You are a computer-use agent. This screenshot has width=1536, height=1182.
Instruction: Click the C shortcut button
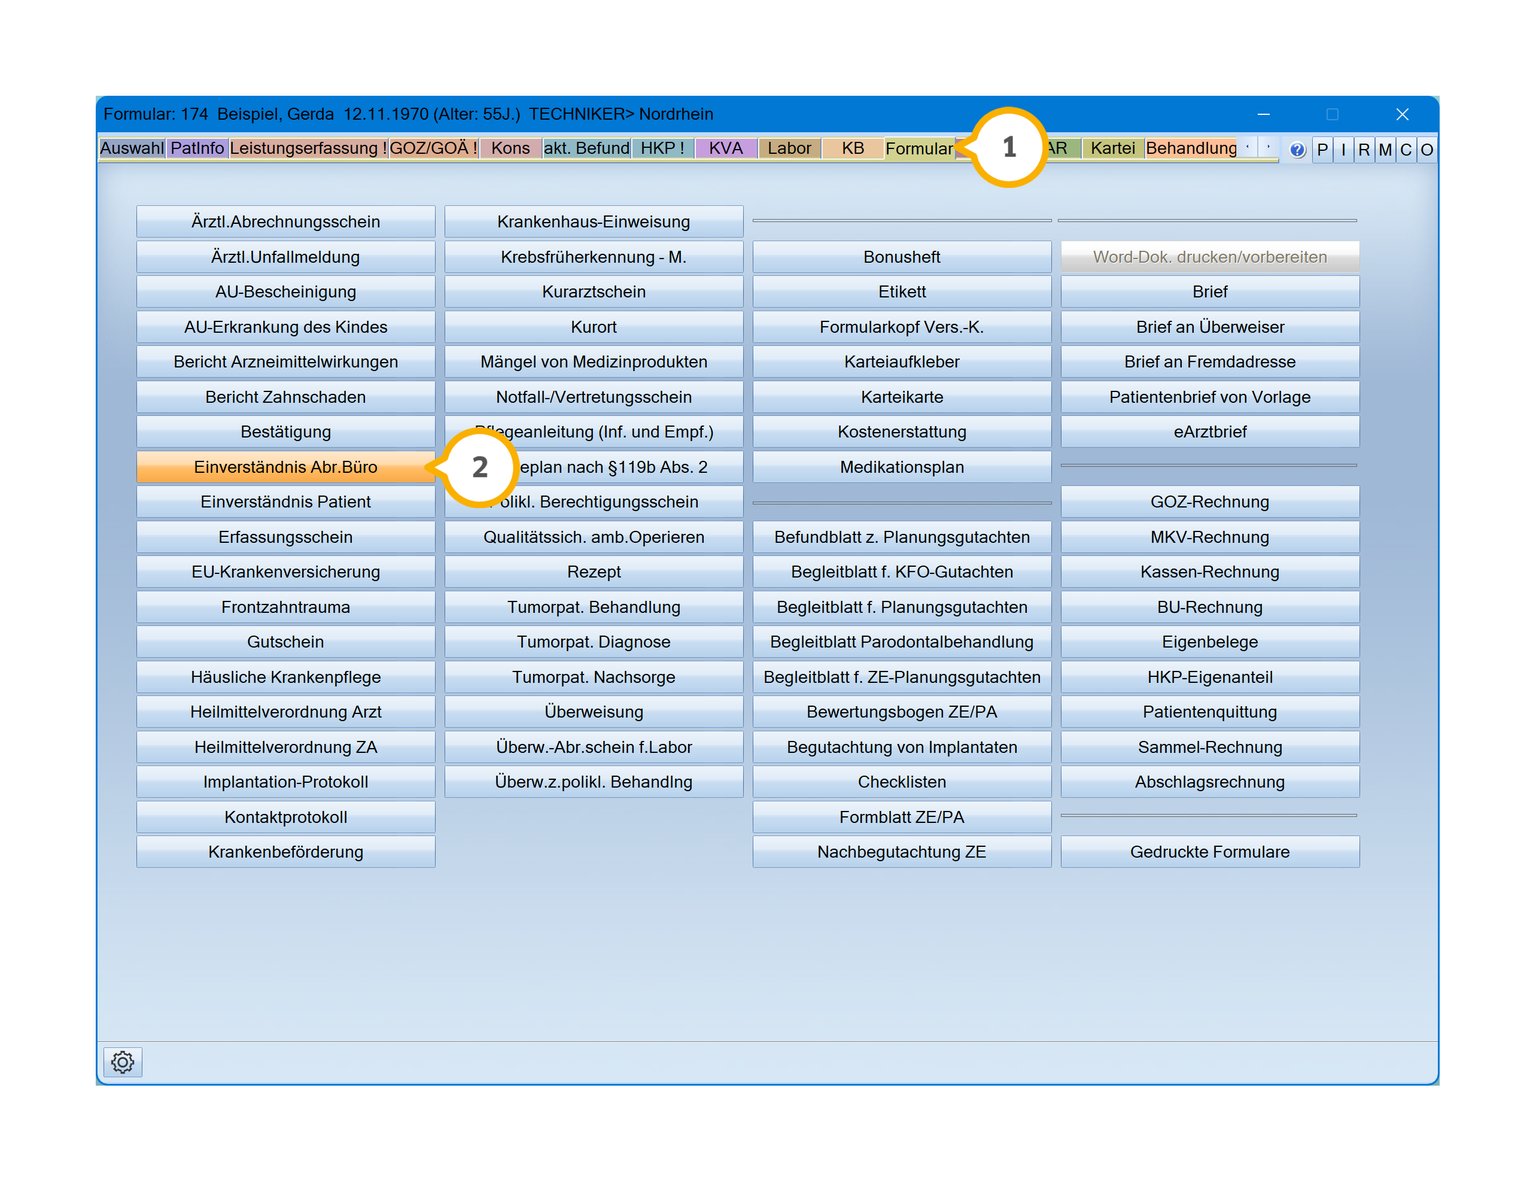tap(1406, 150)
